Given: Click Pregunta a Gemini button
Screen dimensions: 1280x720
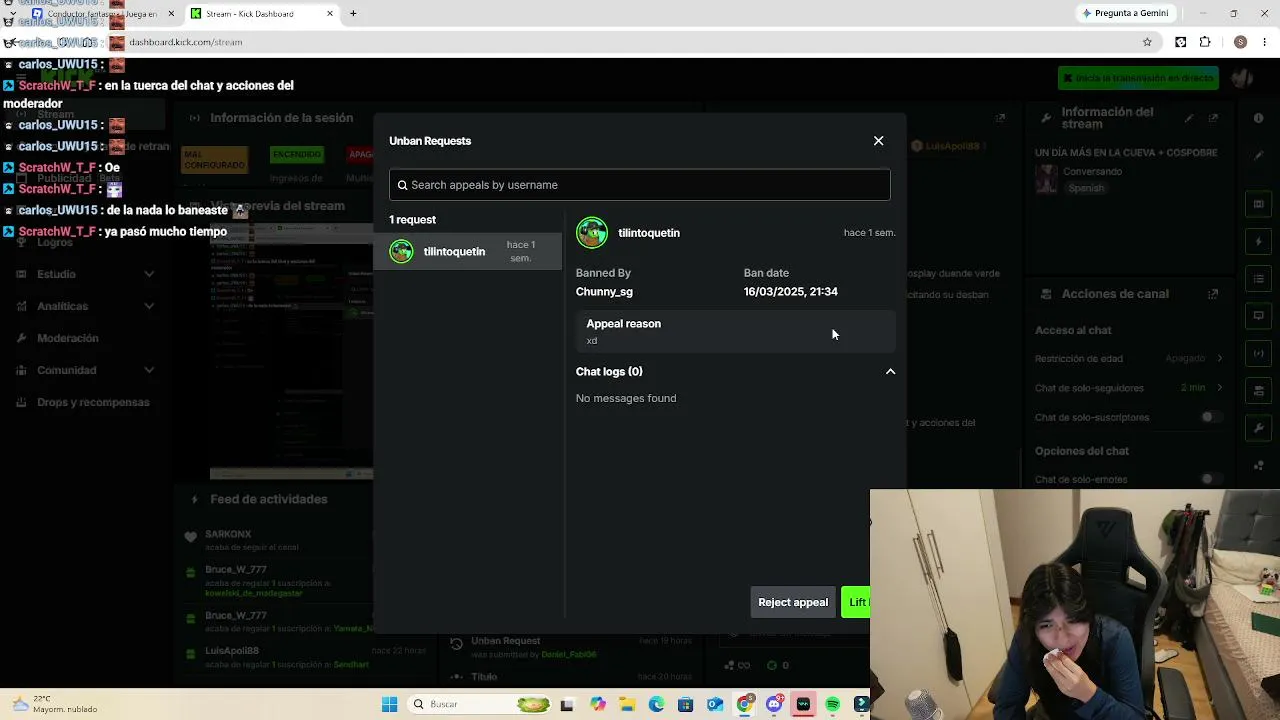Looking at the screenshot, I should coord(1124,14).
